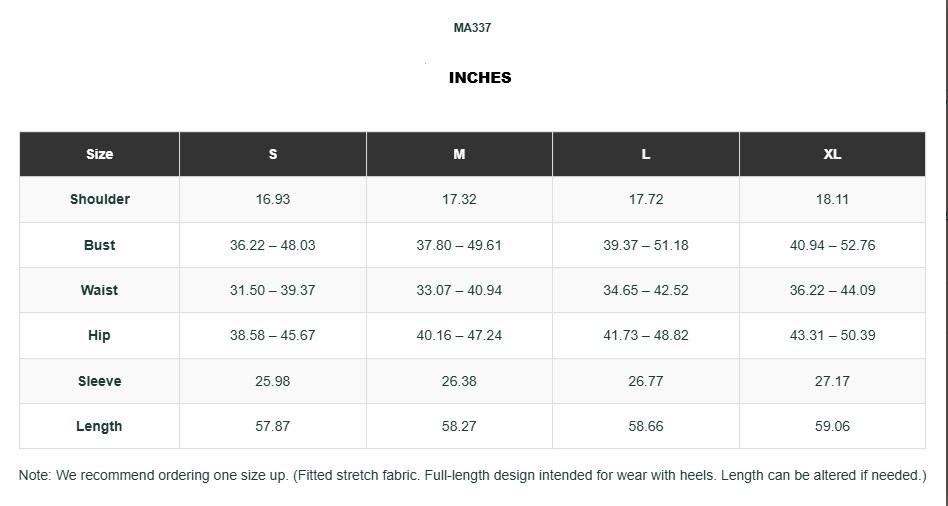Select the Size column header cell
The image size is (948, 506).
click(99, 154)
